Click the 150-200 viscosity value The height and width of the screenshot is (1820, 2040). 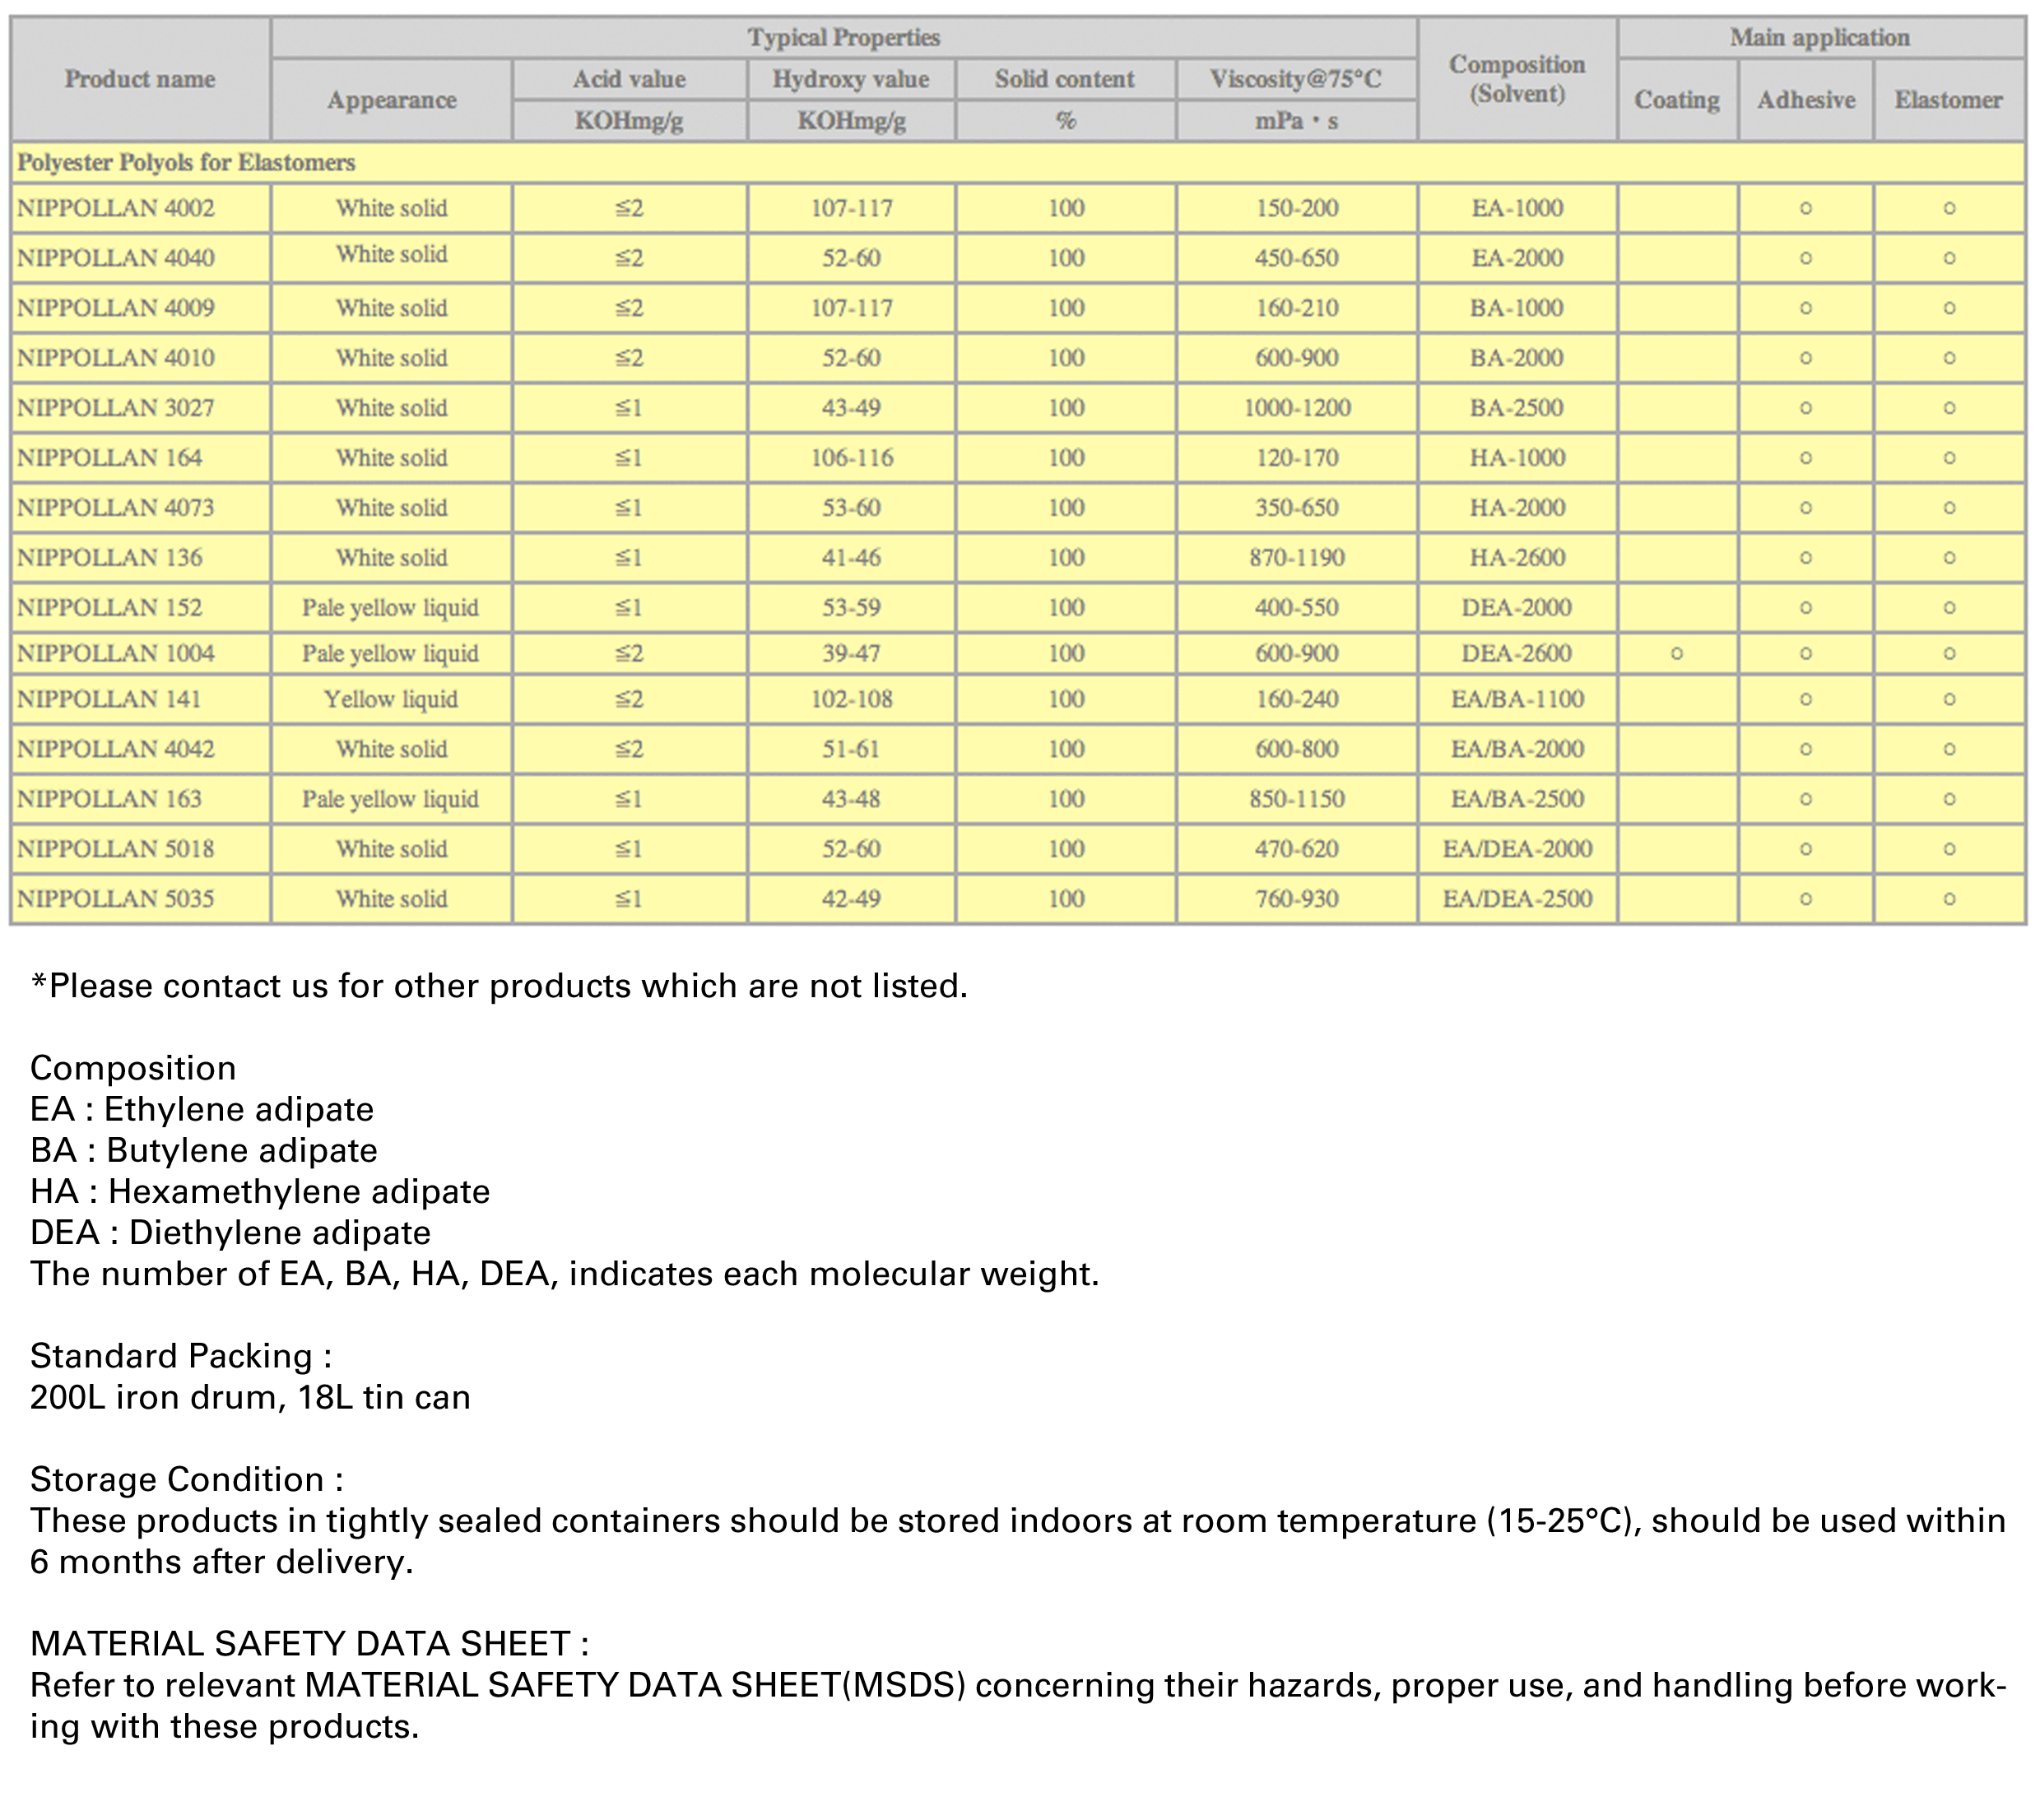click(1297, 208)
